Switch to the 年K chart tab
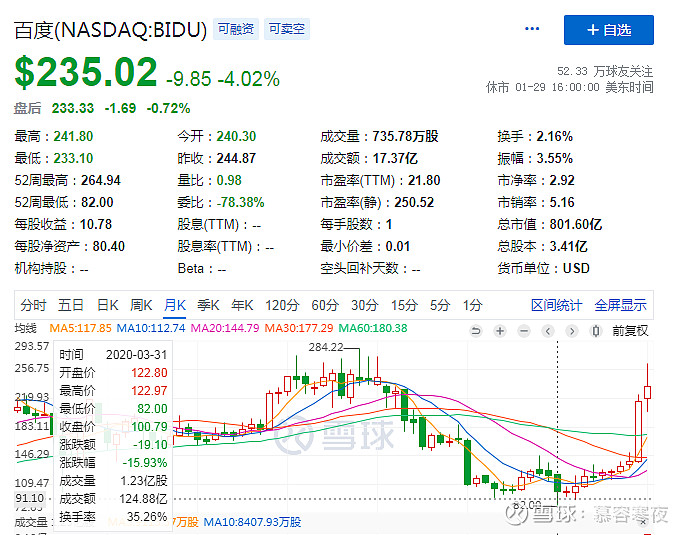 (x=242, y=305)
